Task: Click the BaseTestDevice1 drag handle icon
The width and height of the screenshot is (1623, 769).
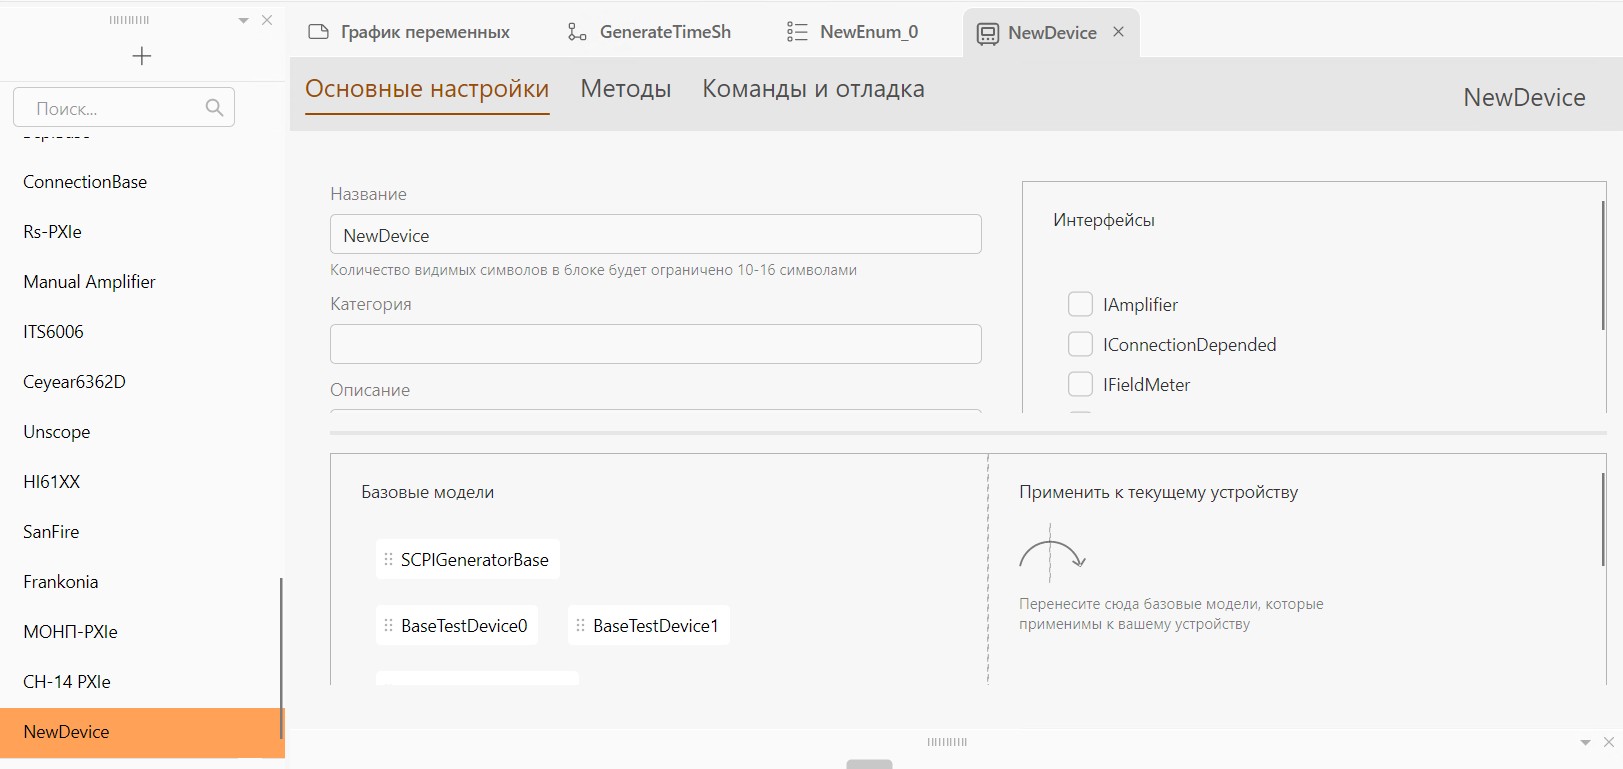Action: pyautogui.click(x=580, y=625)
